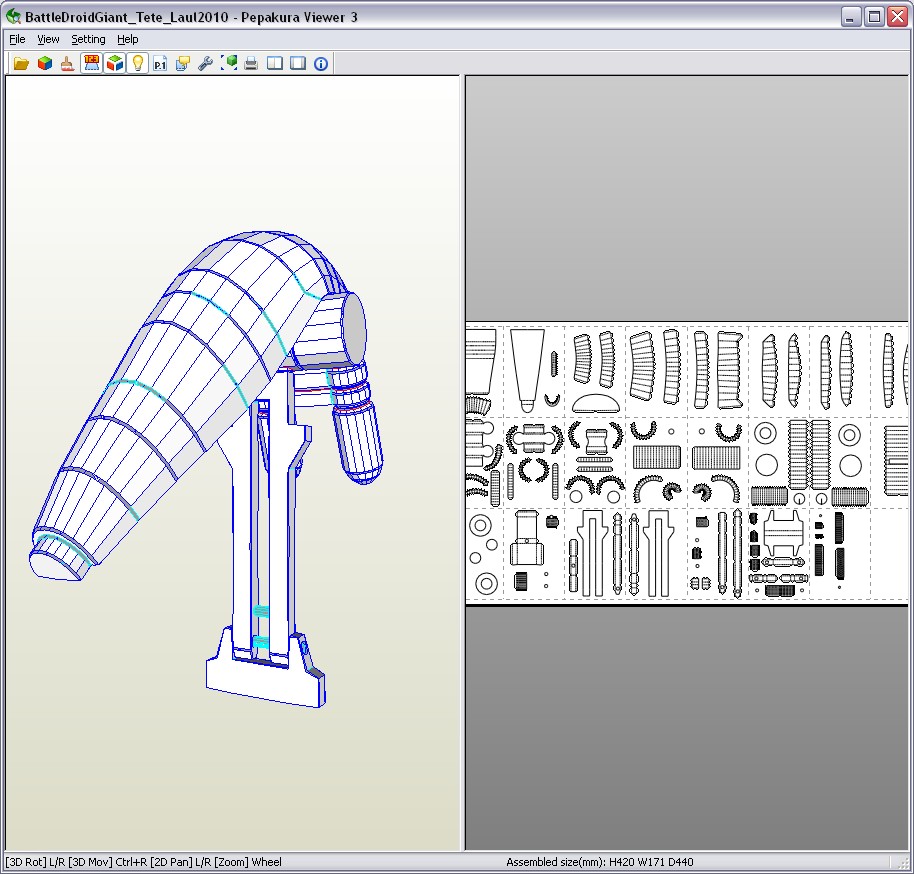This screenshot has width=914, height=874.
Task: Open the View menu
Action: tap(48, 39)
